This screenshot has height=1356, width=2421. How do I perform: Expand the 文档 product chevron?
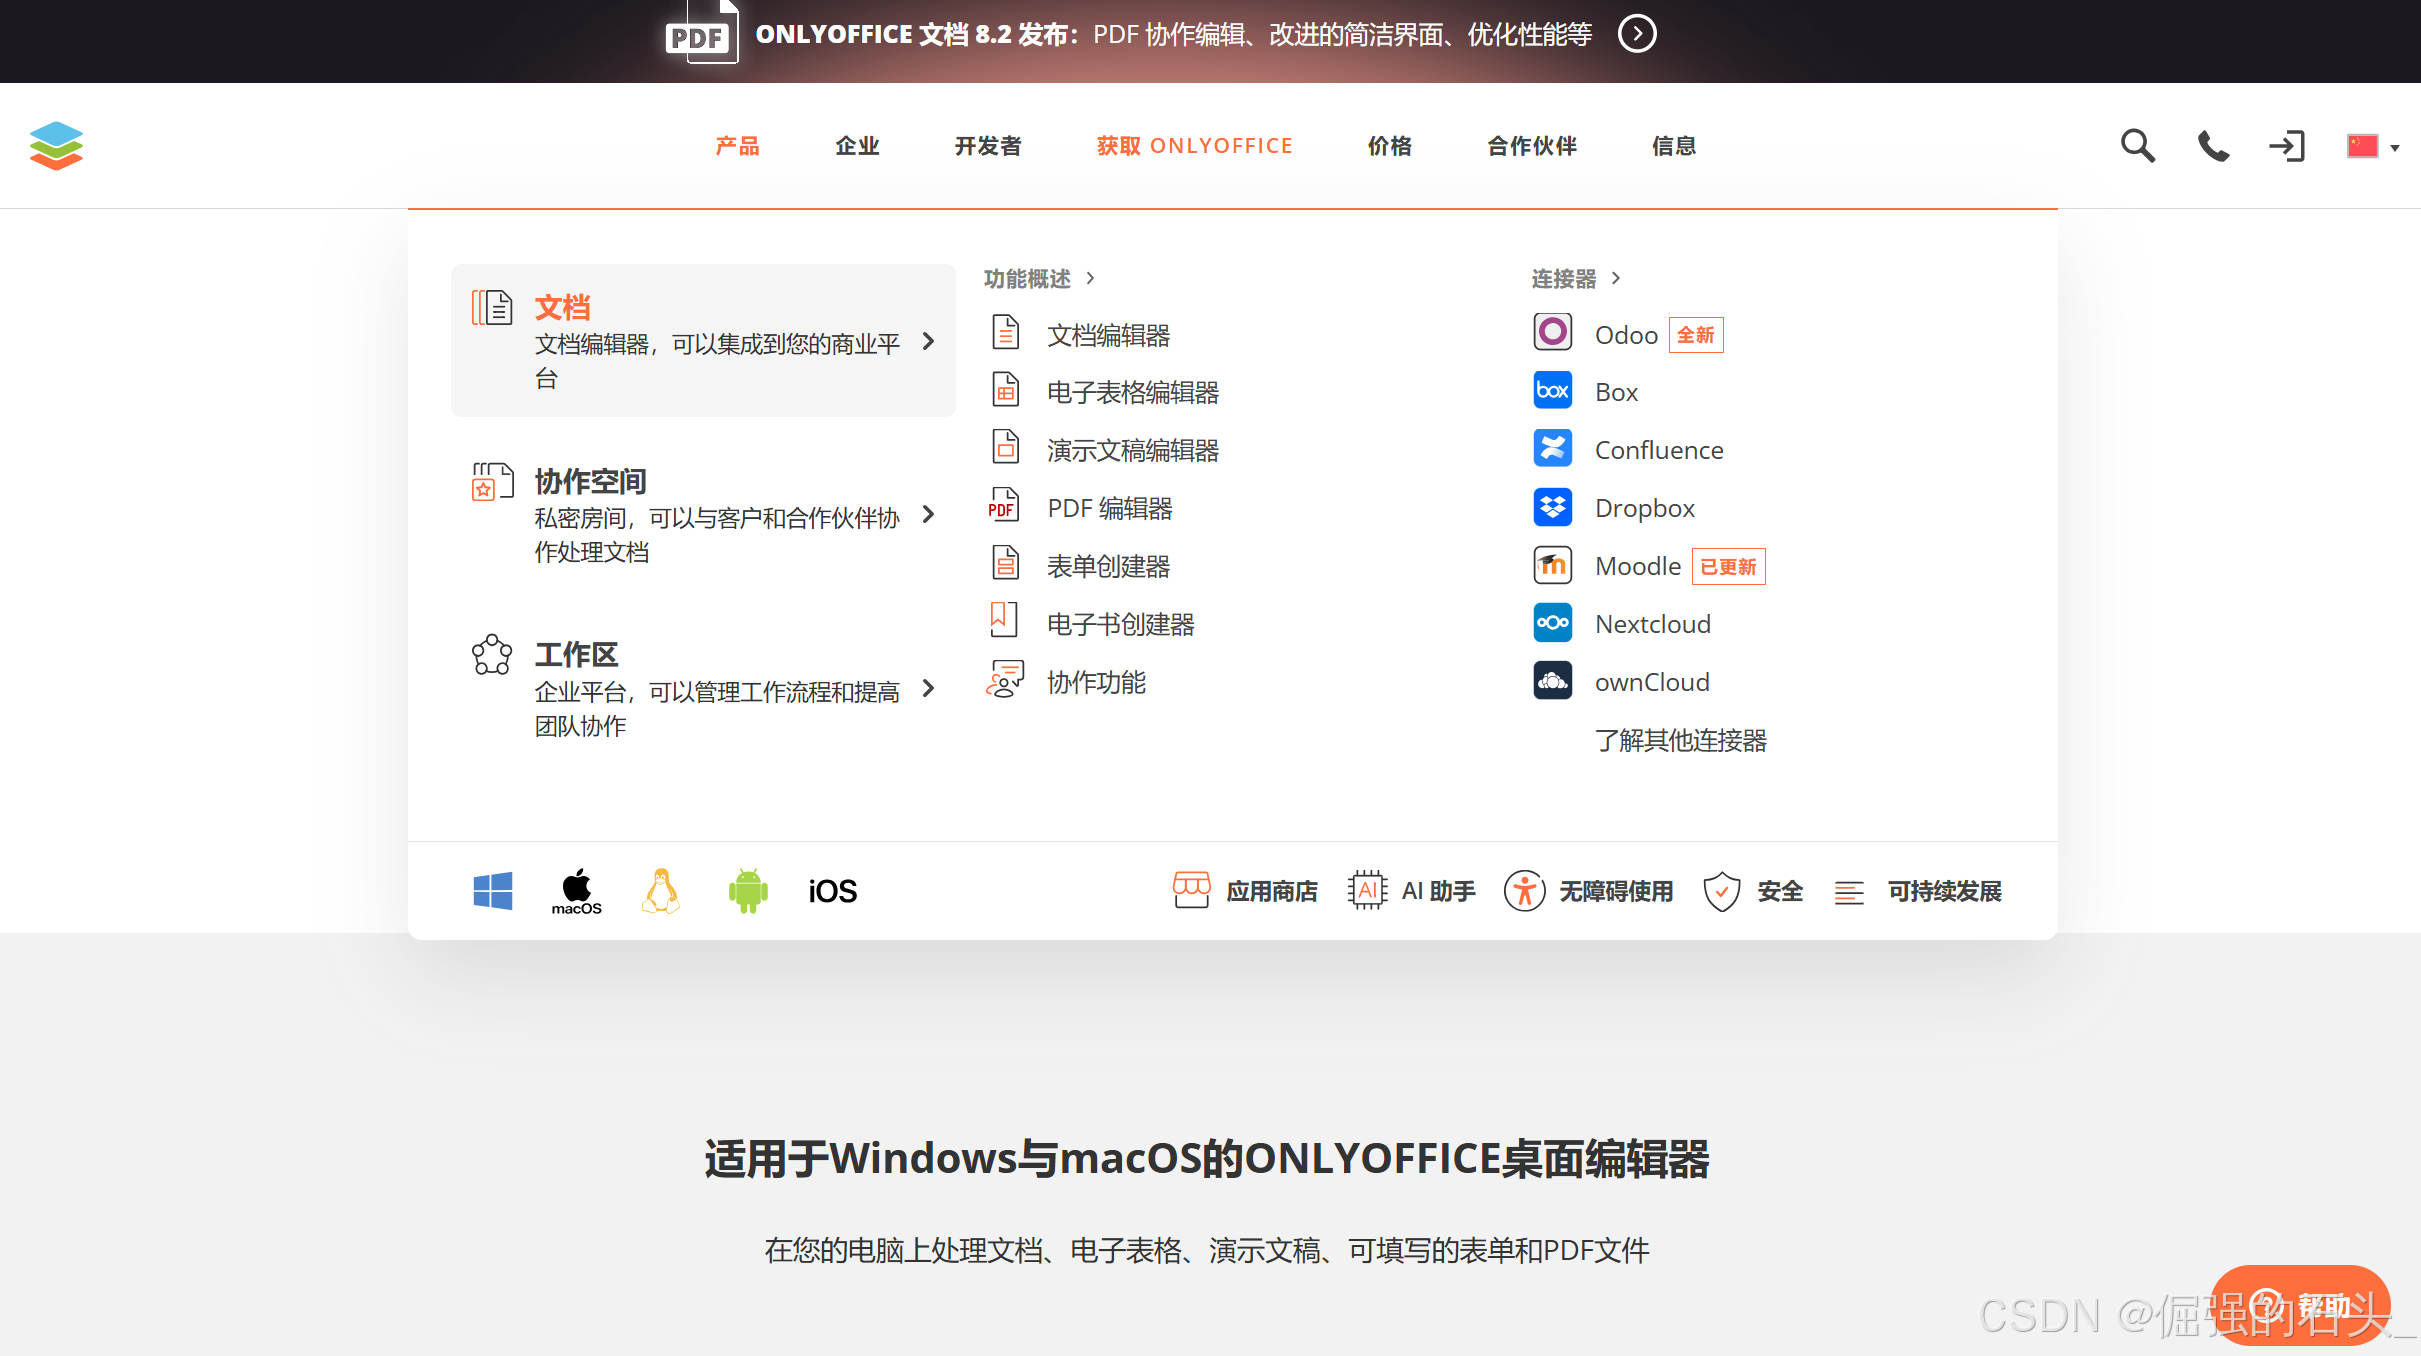[x=928, y=341]
